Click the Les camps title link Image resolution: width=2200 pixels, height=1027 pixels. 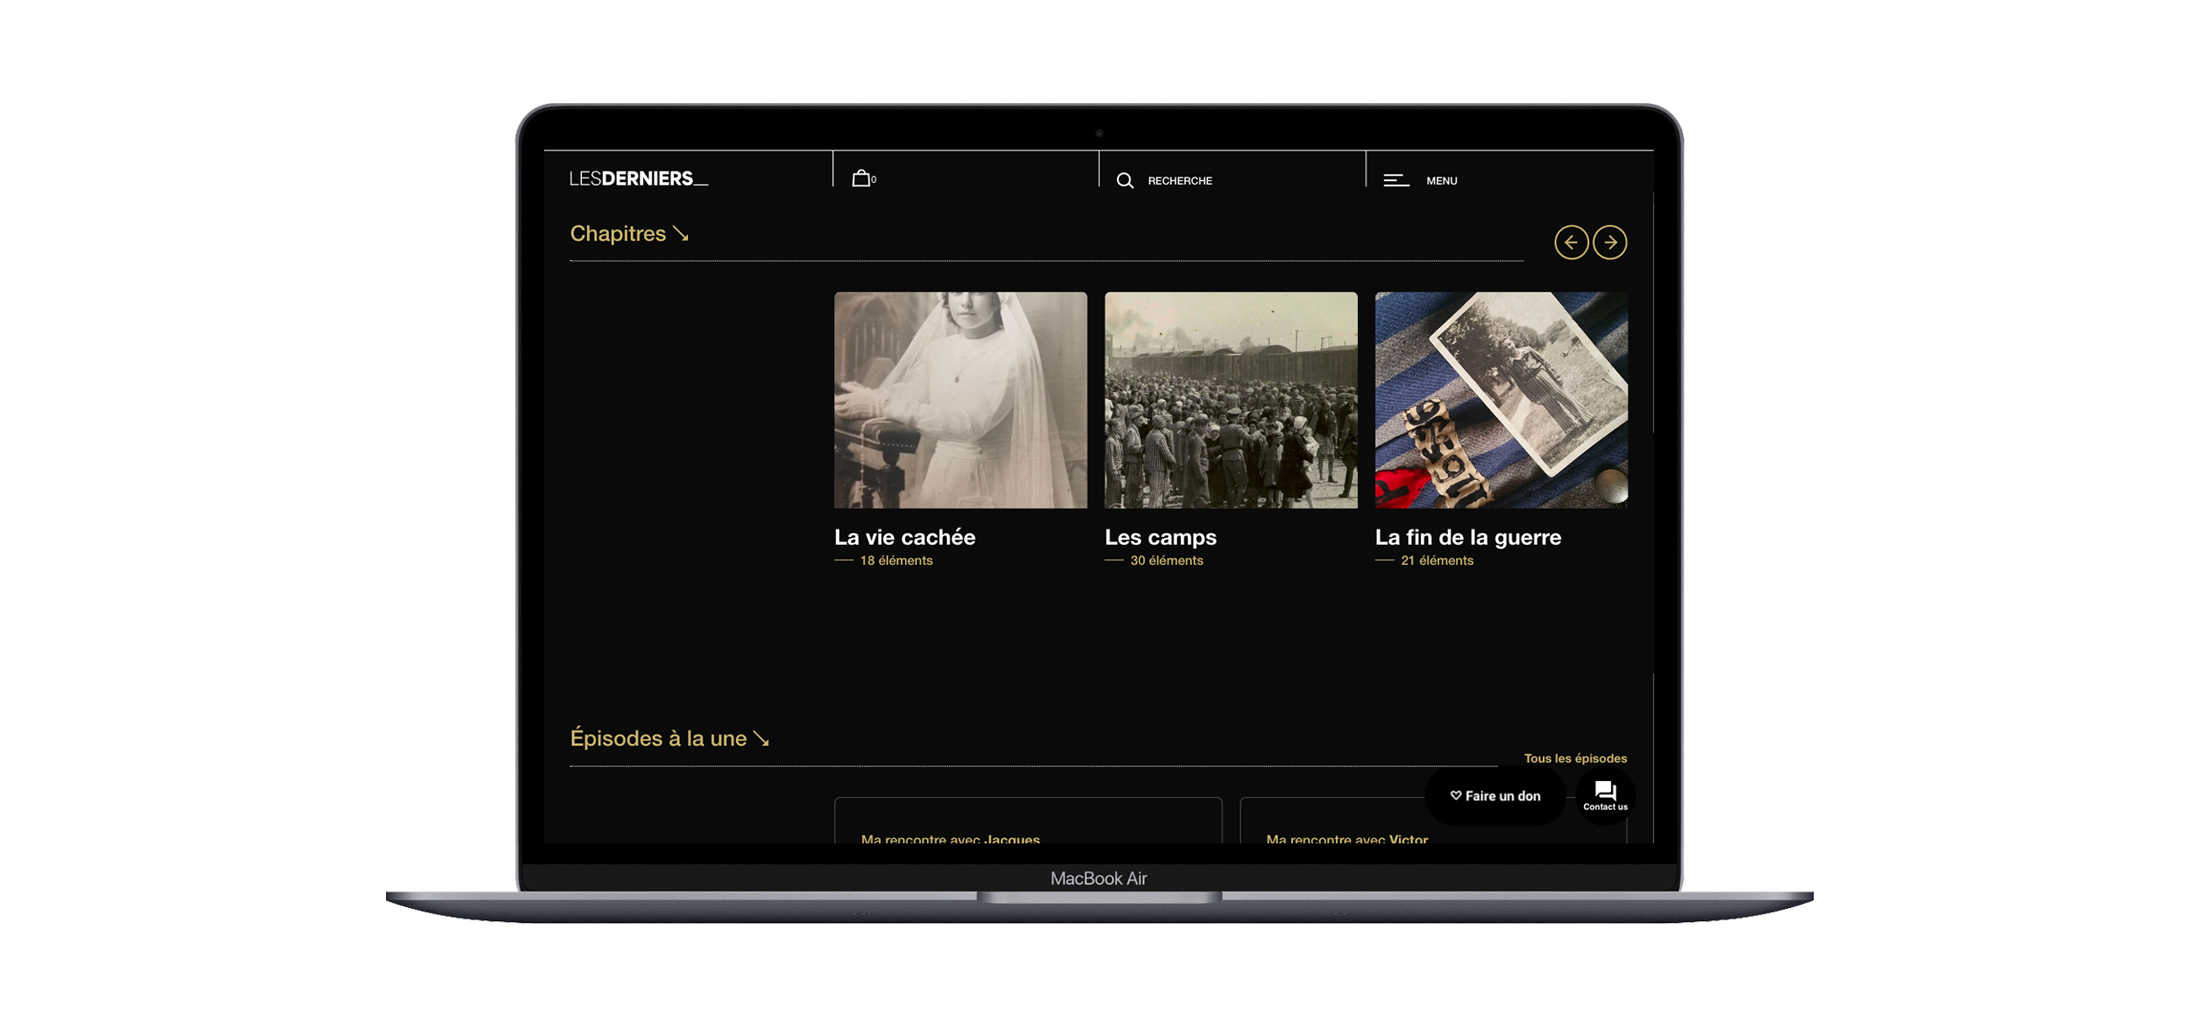pos(1160,537)
